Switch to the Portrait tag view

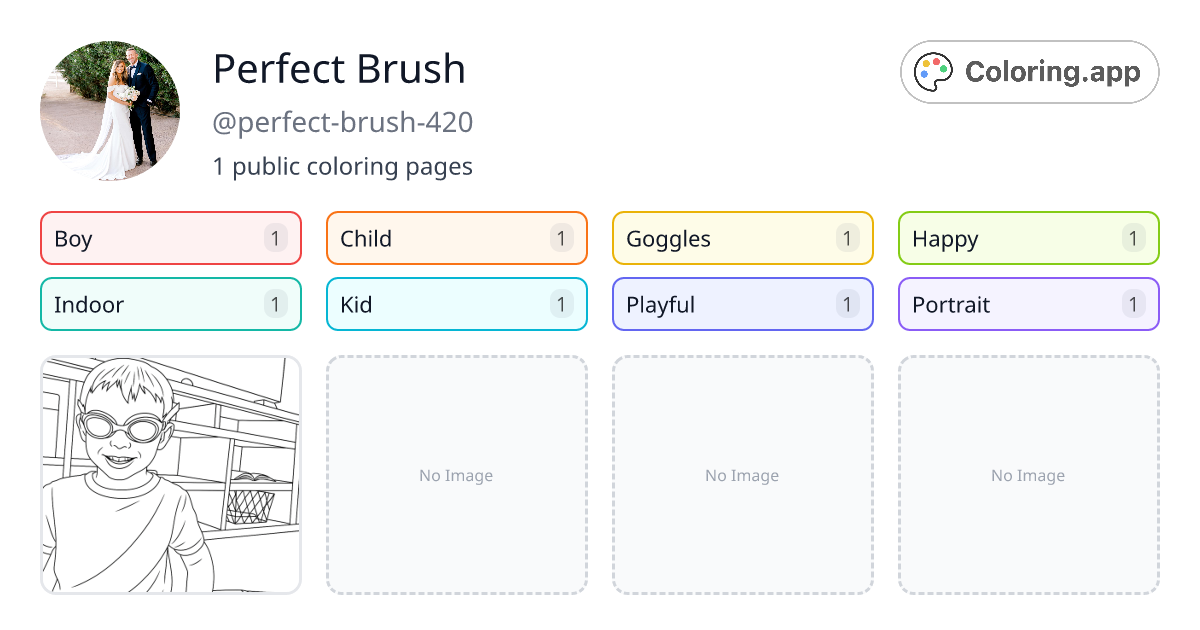1028,304
